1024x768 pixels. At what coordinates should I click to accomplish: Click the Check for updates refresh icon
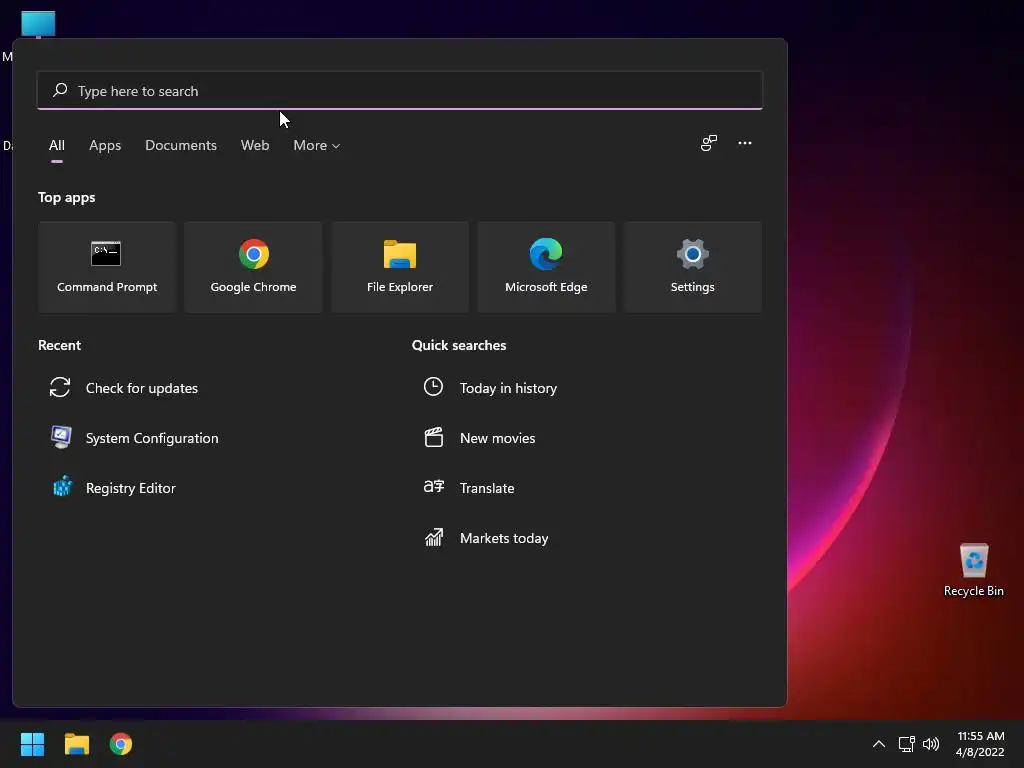coord(60,387)
